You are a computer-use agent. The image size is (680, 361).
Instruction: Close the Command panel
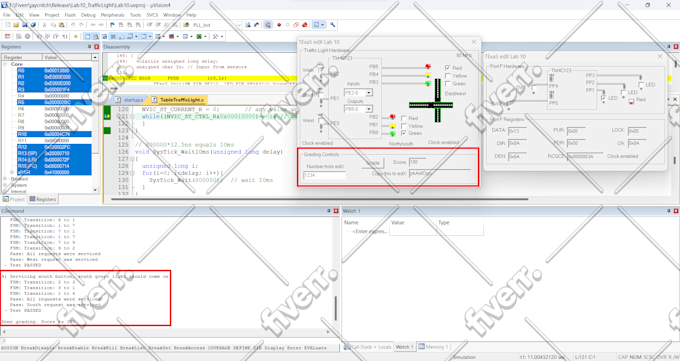[x=336, y=211]
